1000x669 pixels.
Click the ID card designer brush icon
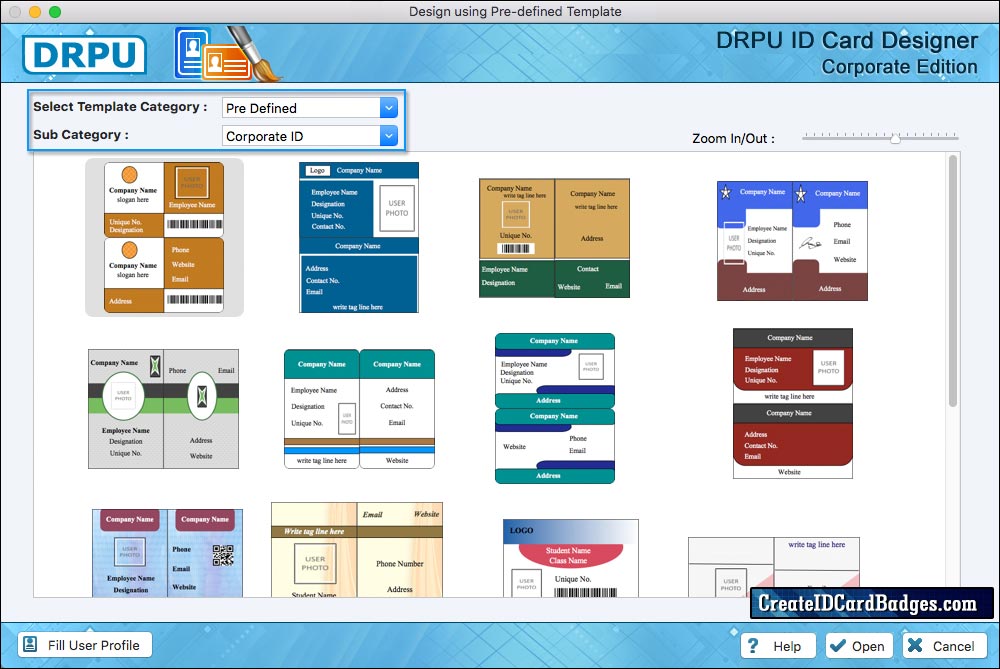click(x=227, y=54)
